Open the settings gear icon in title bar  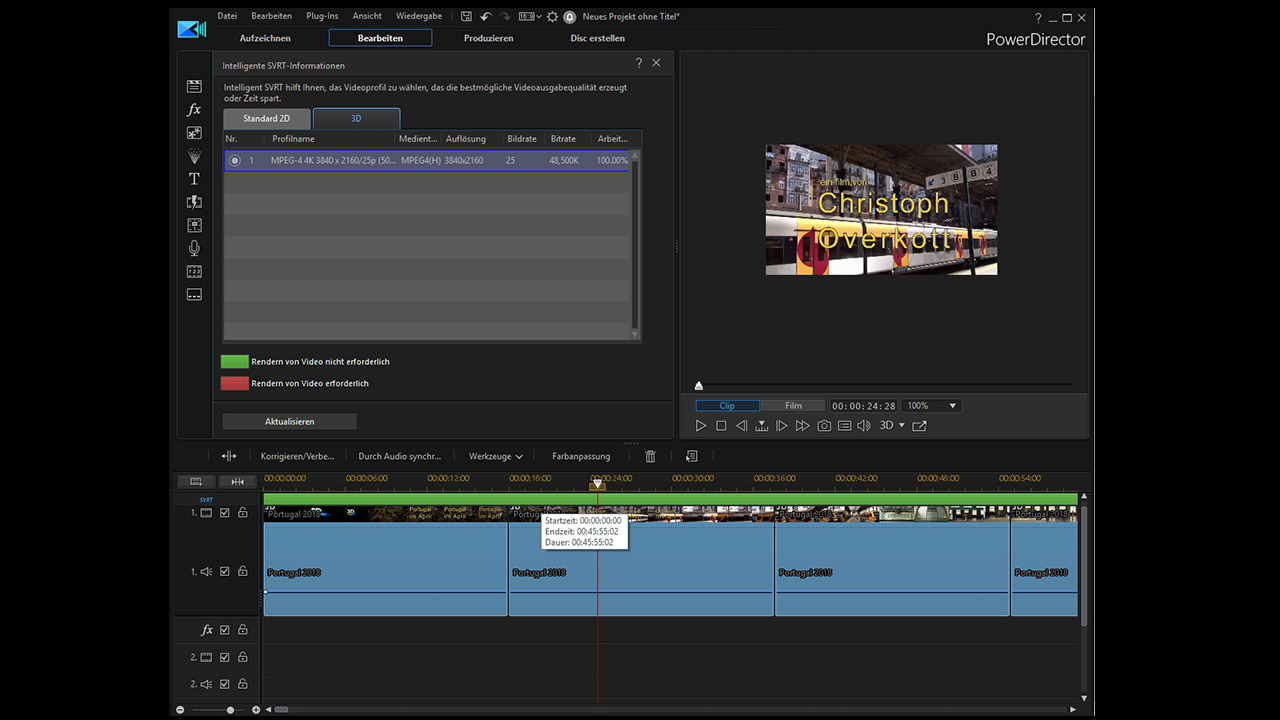pos(552,17)
